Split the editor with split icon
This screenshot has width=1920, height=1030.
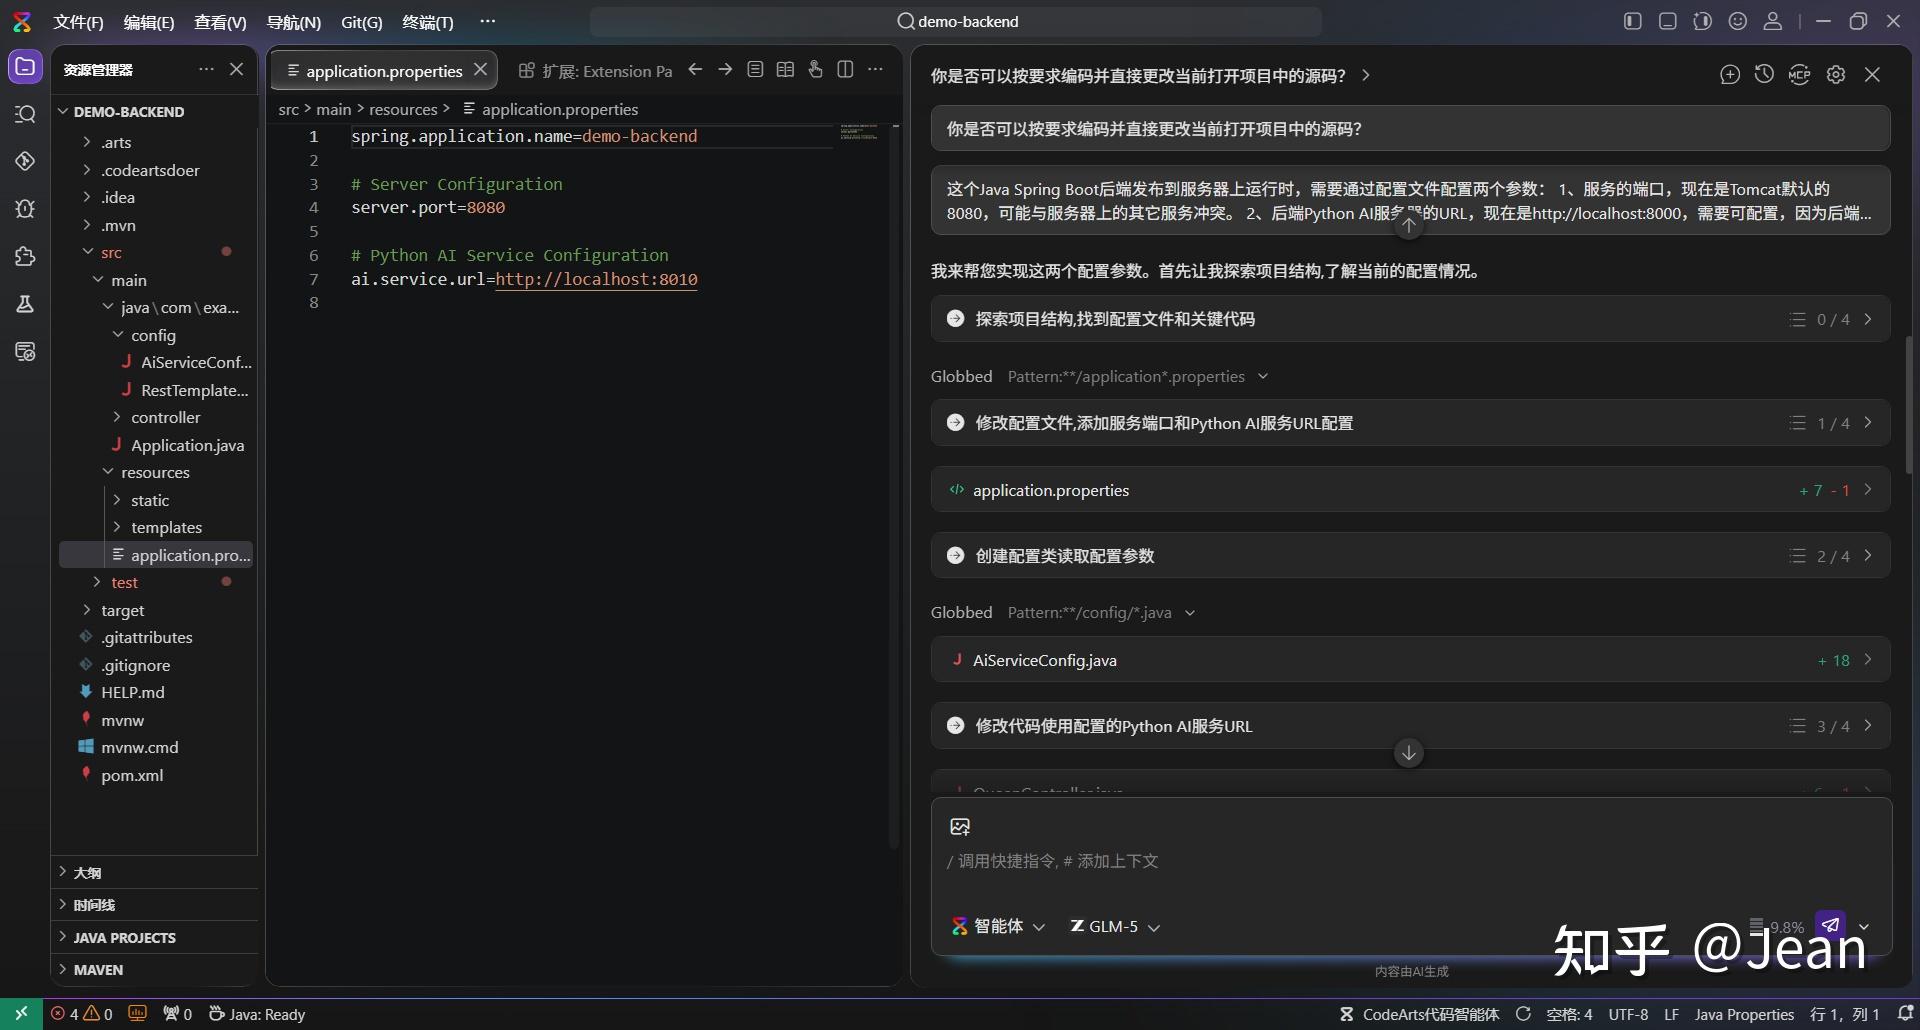[x=845, y=70]
